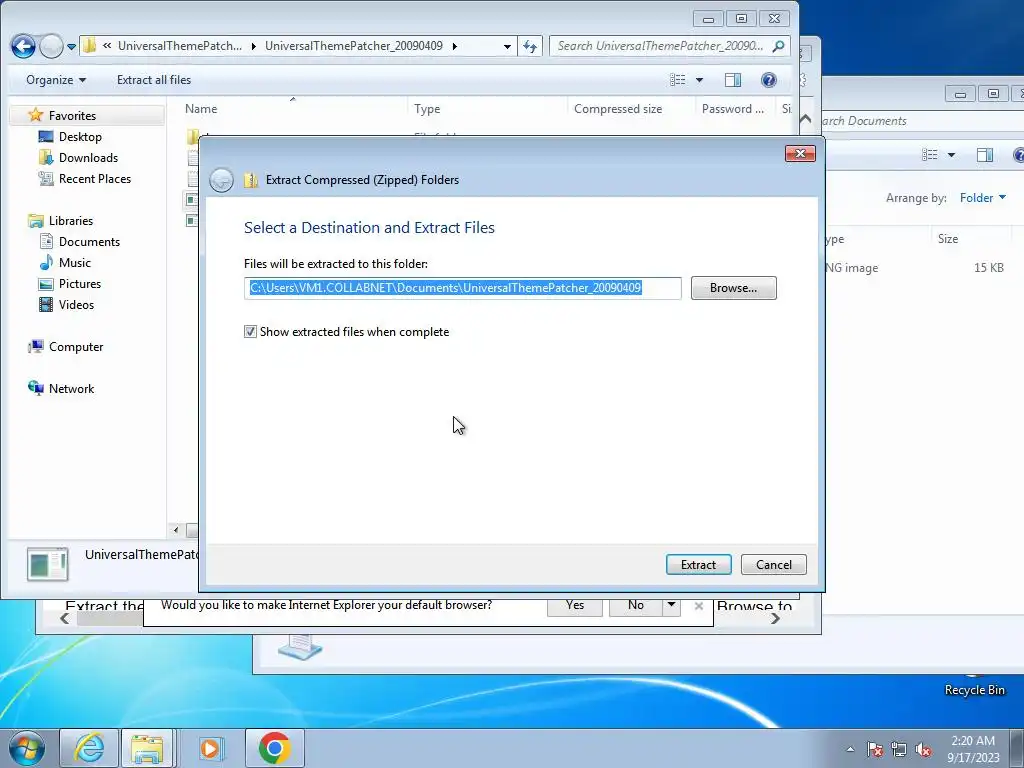The height and width of the screenshot is (768, 1024).
Task: Click the wizard back arrow in Extract dialog
Action: click(x=221, y=180)
